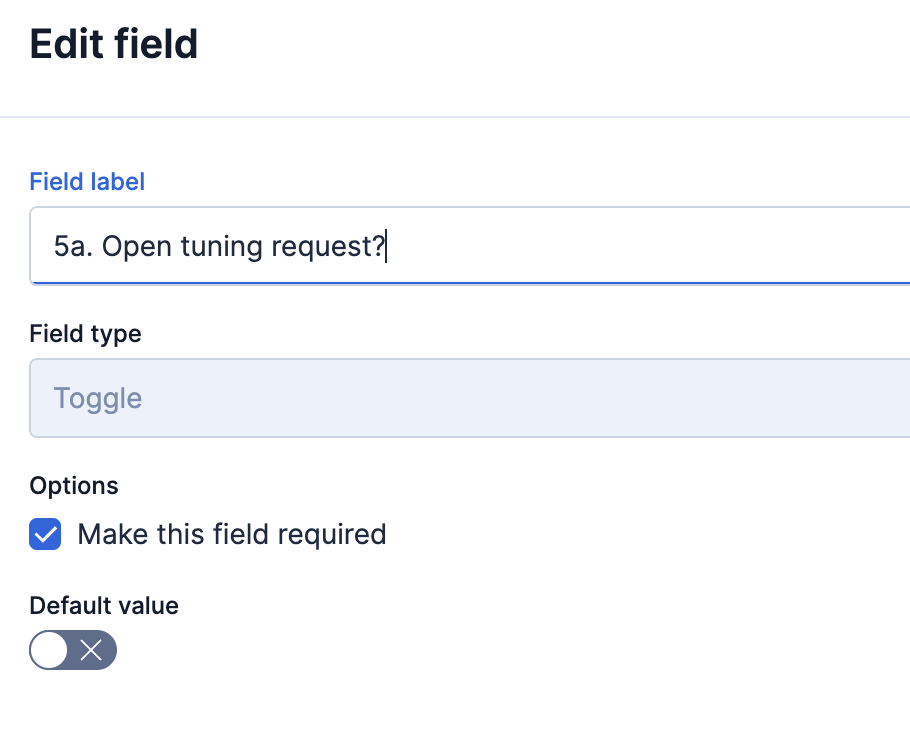Toggle the Default value switch on

73,652
